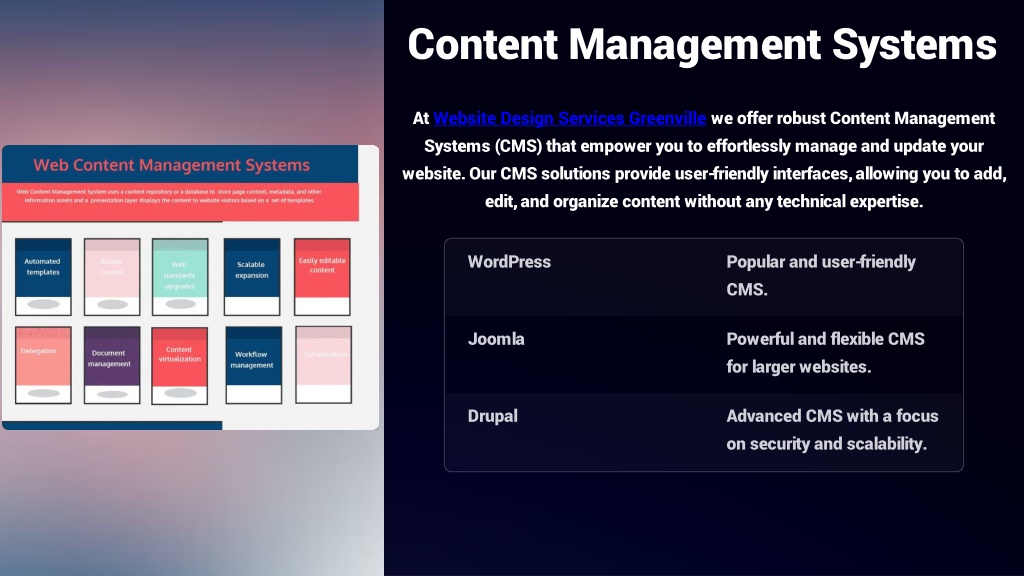The width and height of the screenshot is (1024, 576).
Task: Select the Collaboration card
Action: (x=323, y=365)
